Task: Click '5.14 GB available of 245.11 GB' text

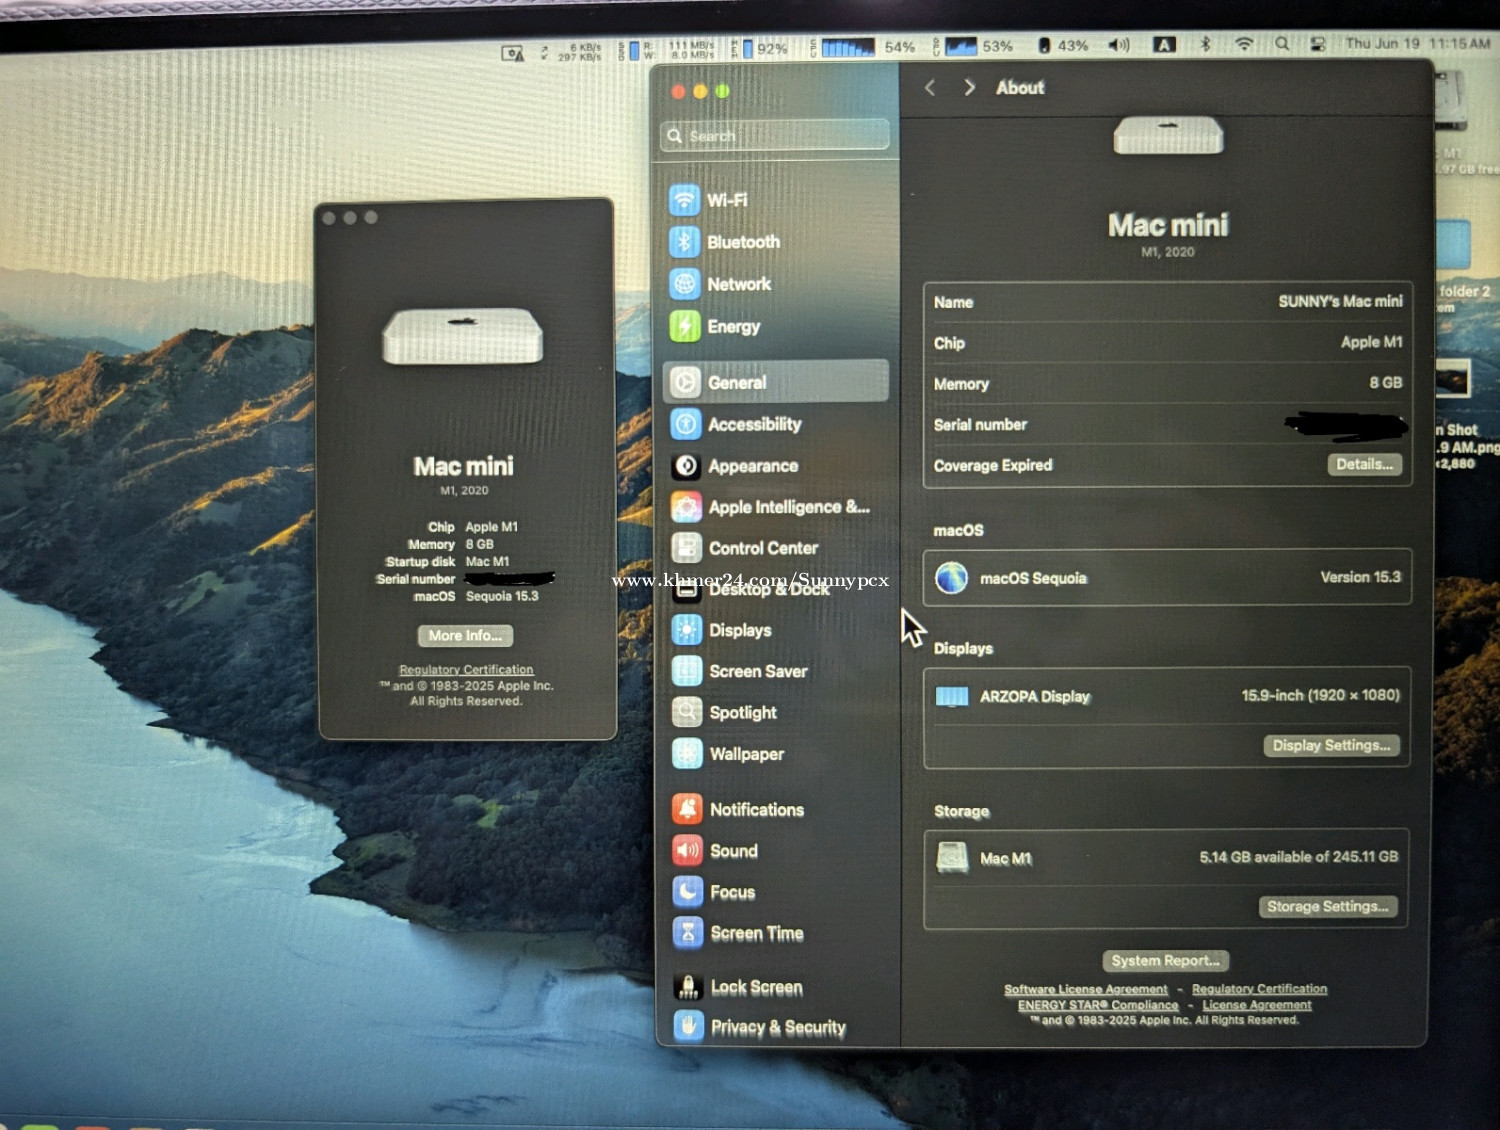Action: [1299, 857]
